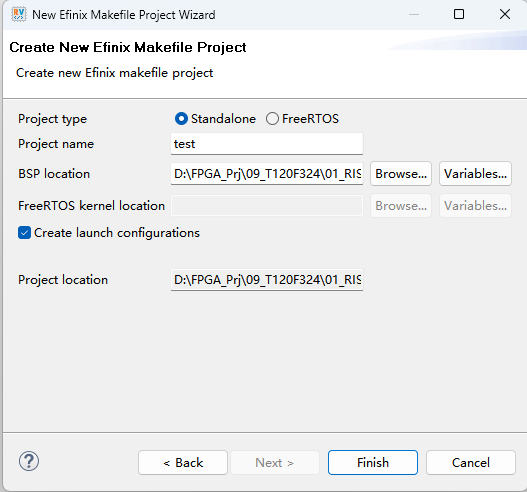Click Browse beside FreeRTOS kernel location
The image size is (527, 492).
coord(401,206)
